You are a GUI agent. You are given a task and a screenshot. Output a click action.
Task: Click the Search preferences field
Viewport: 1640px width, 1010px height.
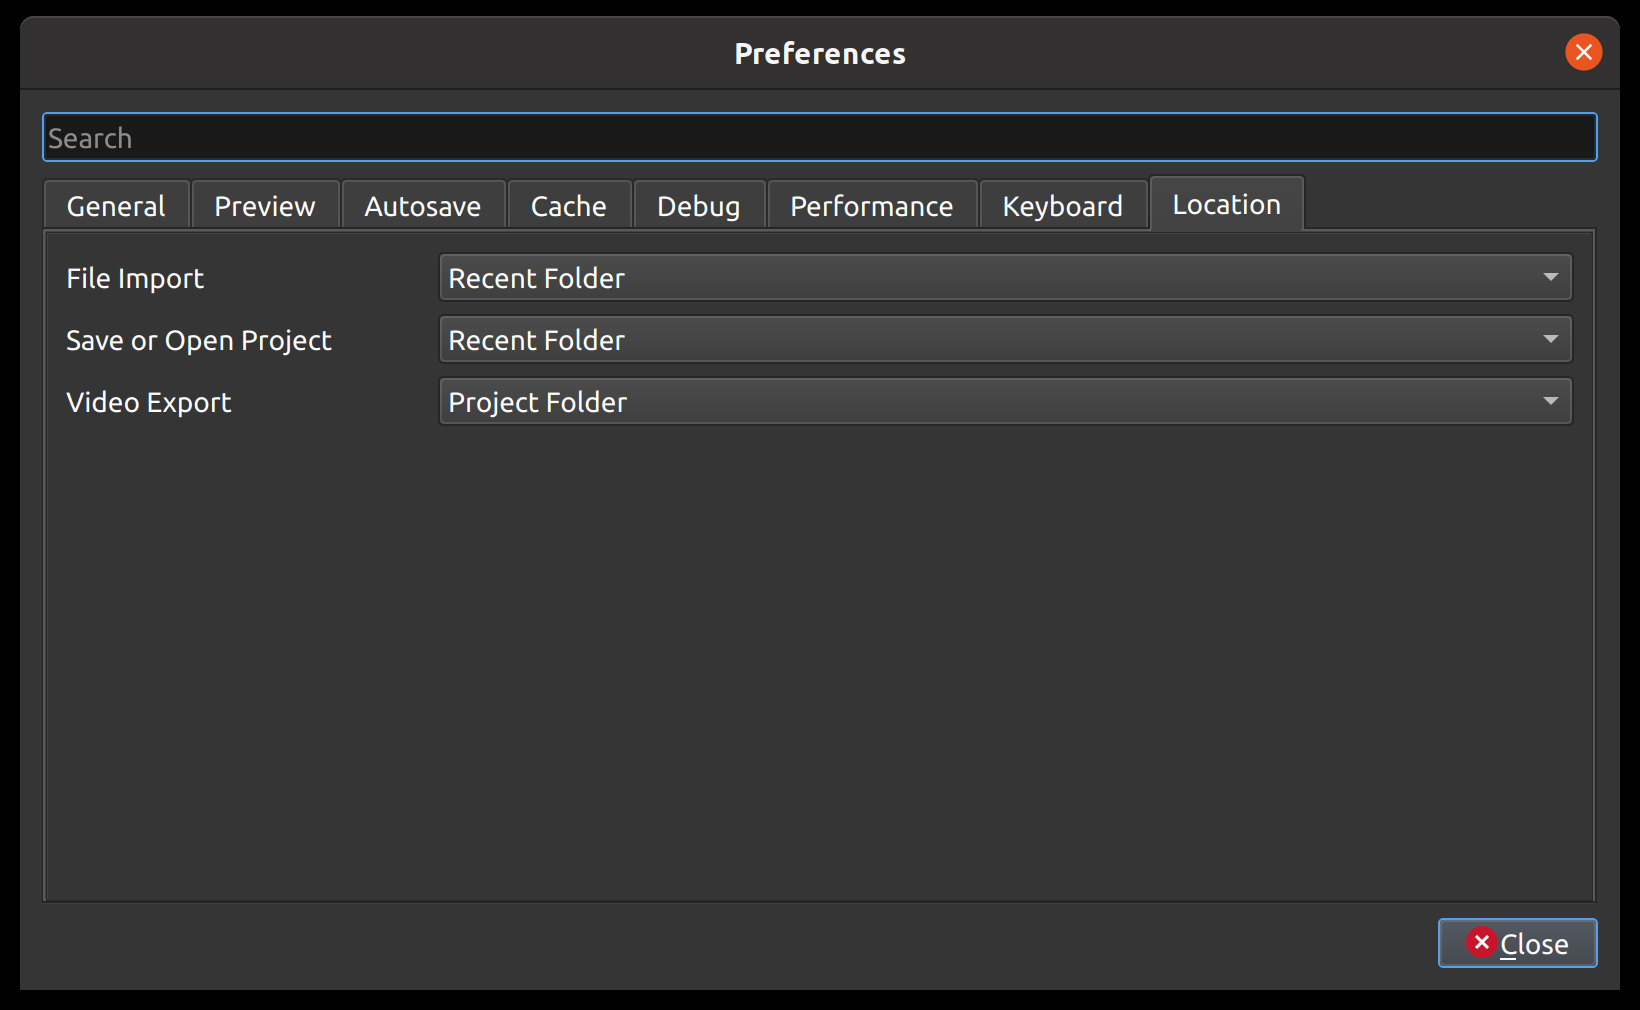[819, 138]
